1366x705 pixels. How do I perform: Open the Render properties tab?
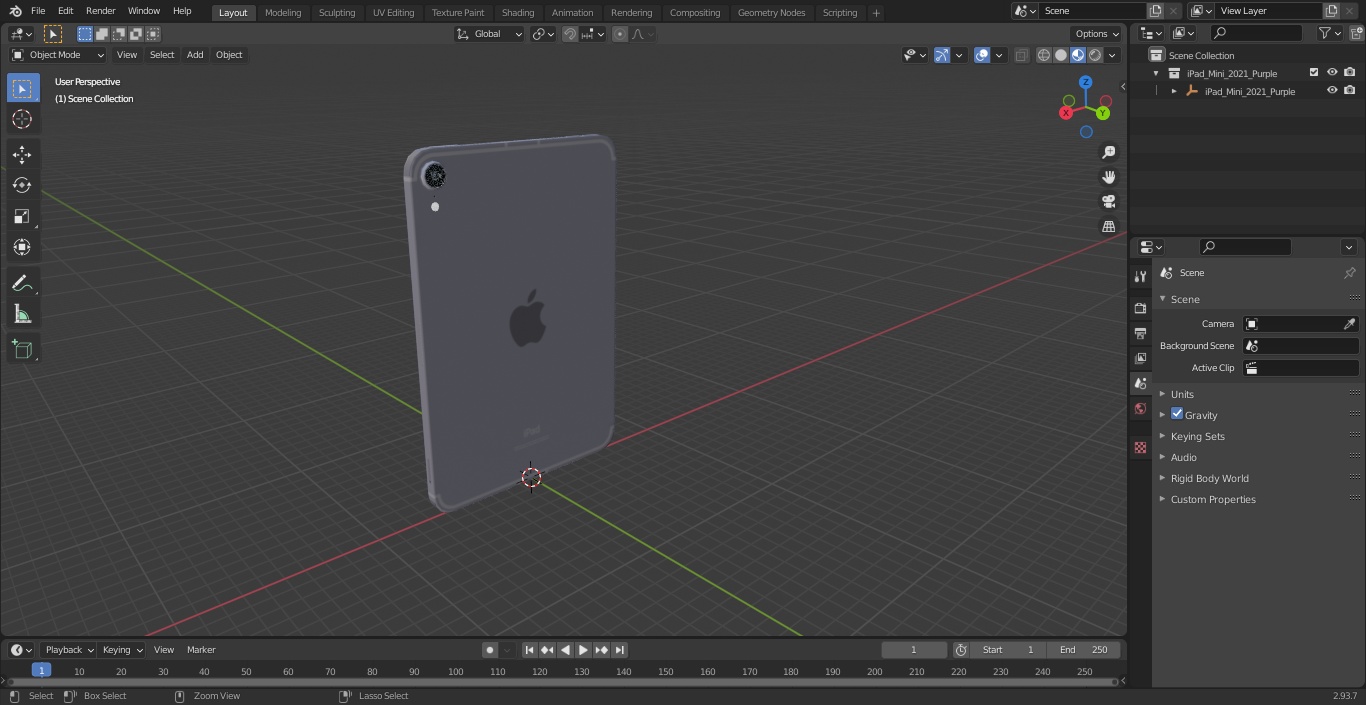click(1140, 308)
